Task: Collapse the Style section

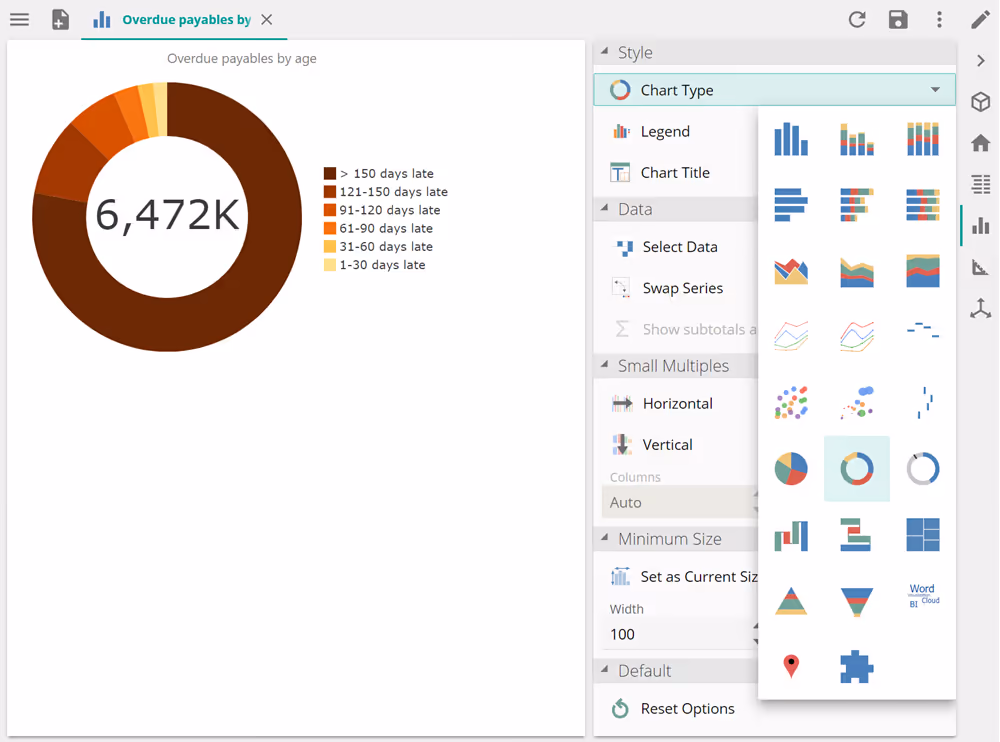Action: [605, 53]
